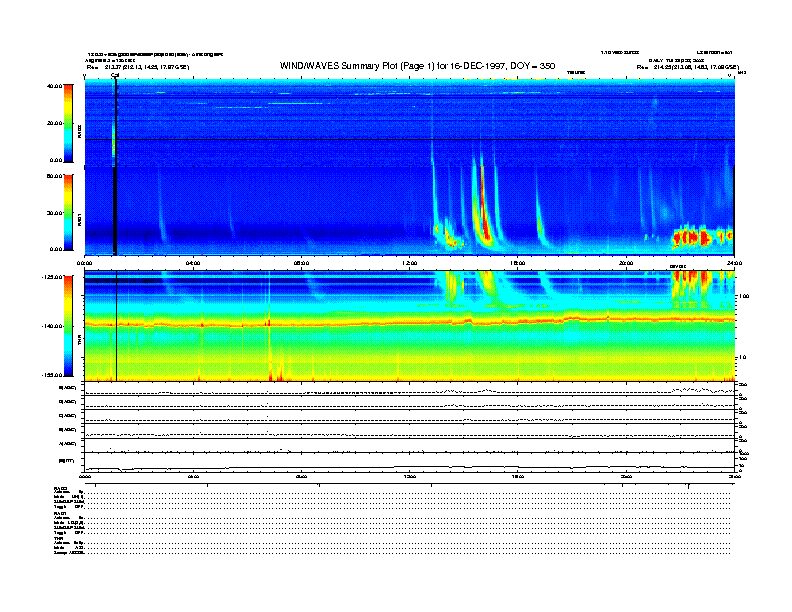Click the 12:00 time label under RAD1 spectrogram
792x612 pixels.
409,263
